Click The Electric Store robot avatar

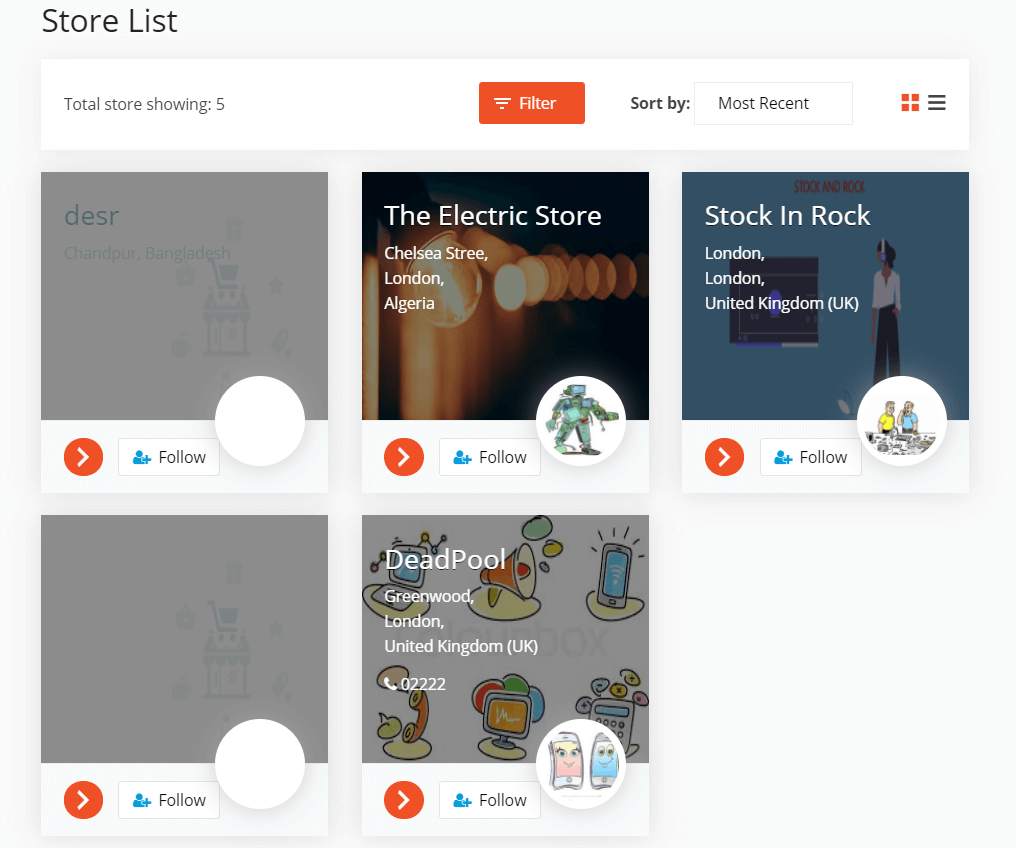tap(581, 421)
